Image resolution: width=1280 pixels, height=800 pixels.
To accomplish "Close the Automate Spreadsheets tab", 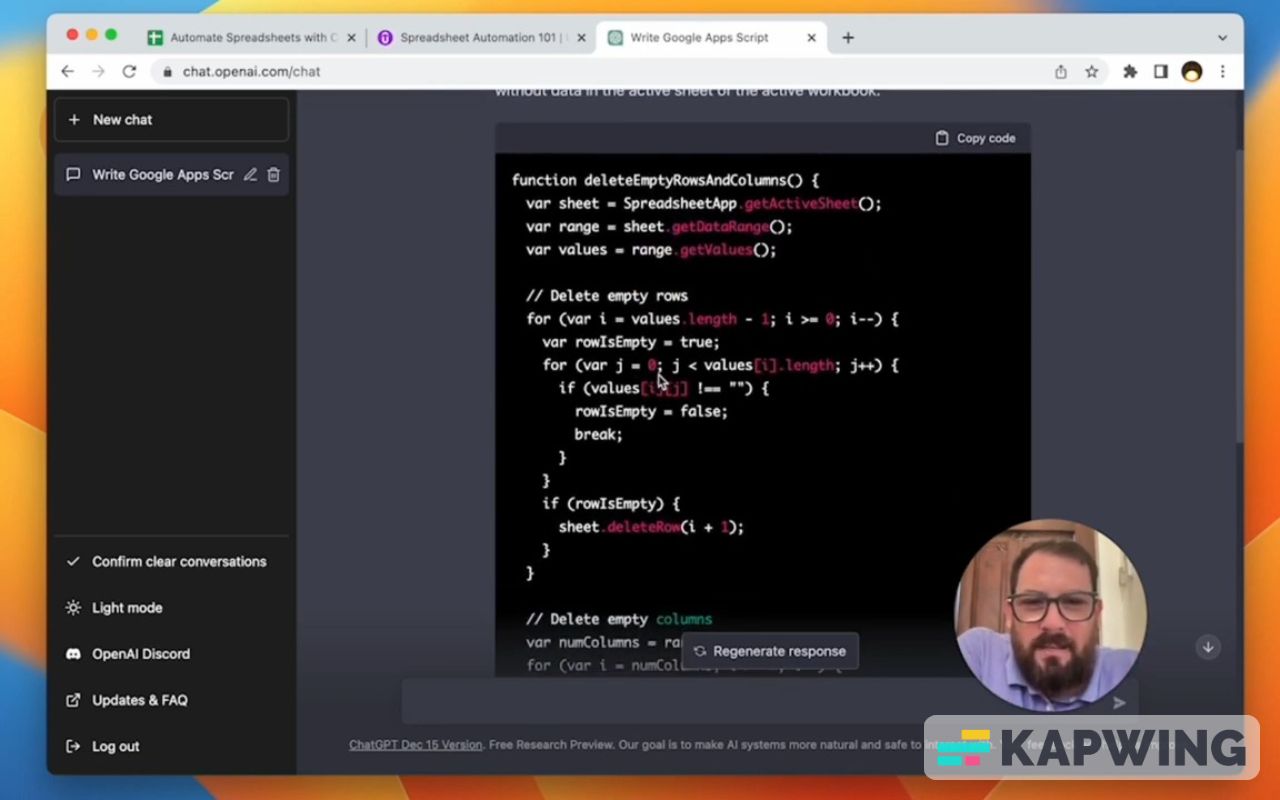I will pyautogui.click(x=351, y=38).
